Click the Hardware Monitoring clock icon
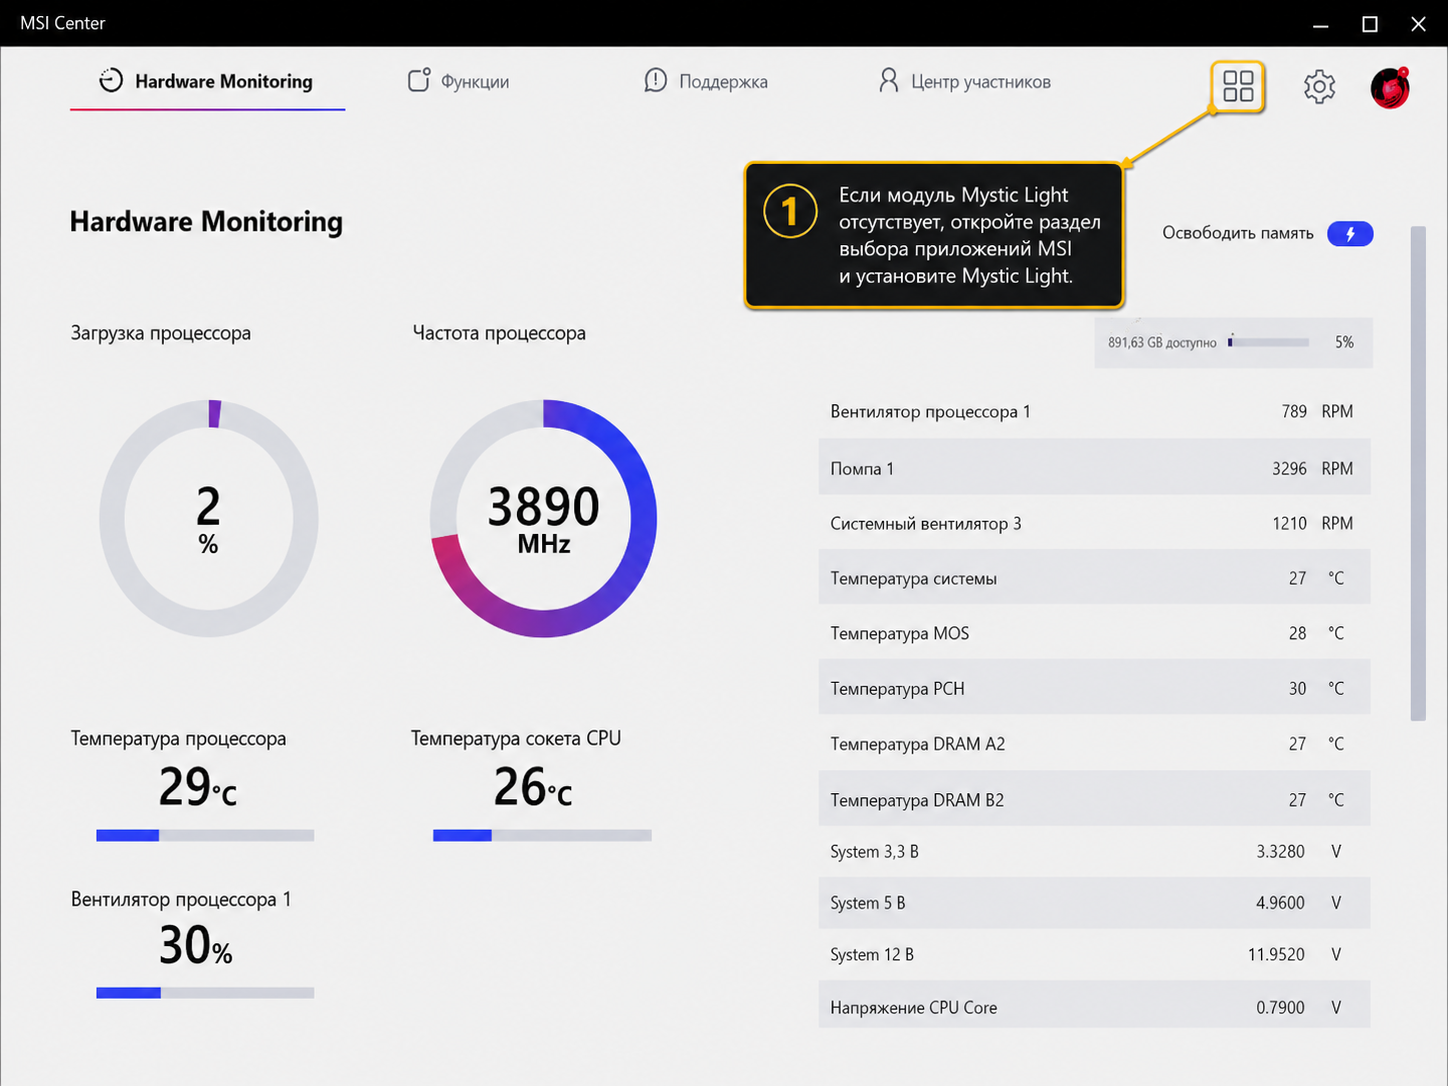 click(x=111, y=81)
